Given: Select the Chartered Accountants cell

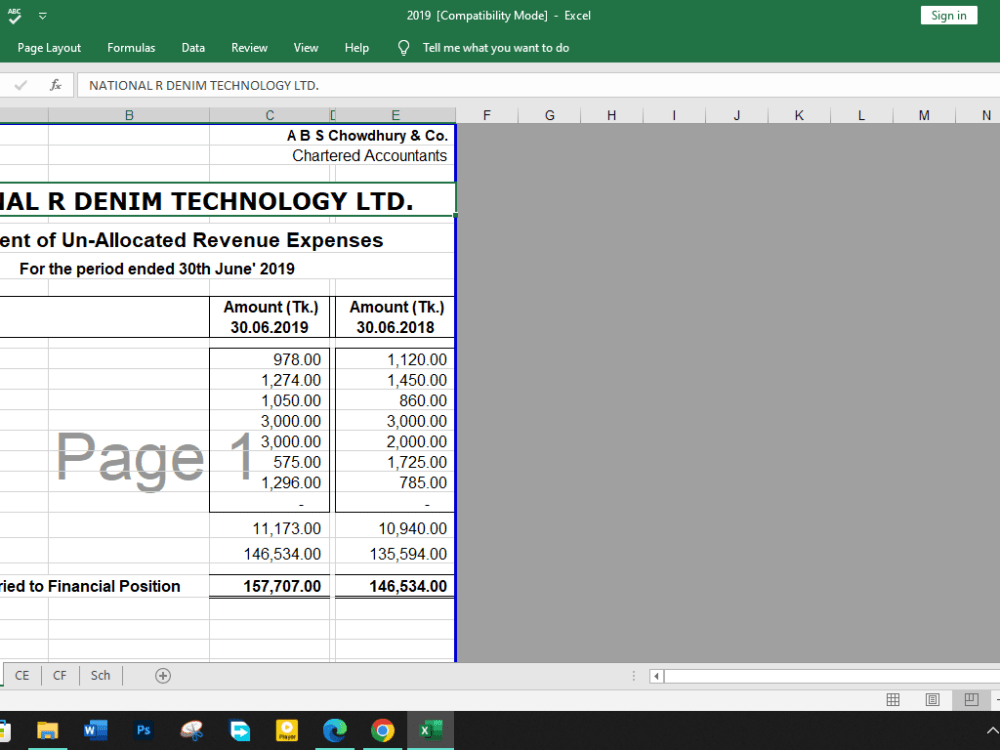Looking at the screenshot, I should click(369, 156).
